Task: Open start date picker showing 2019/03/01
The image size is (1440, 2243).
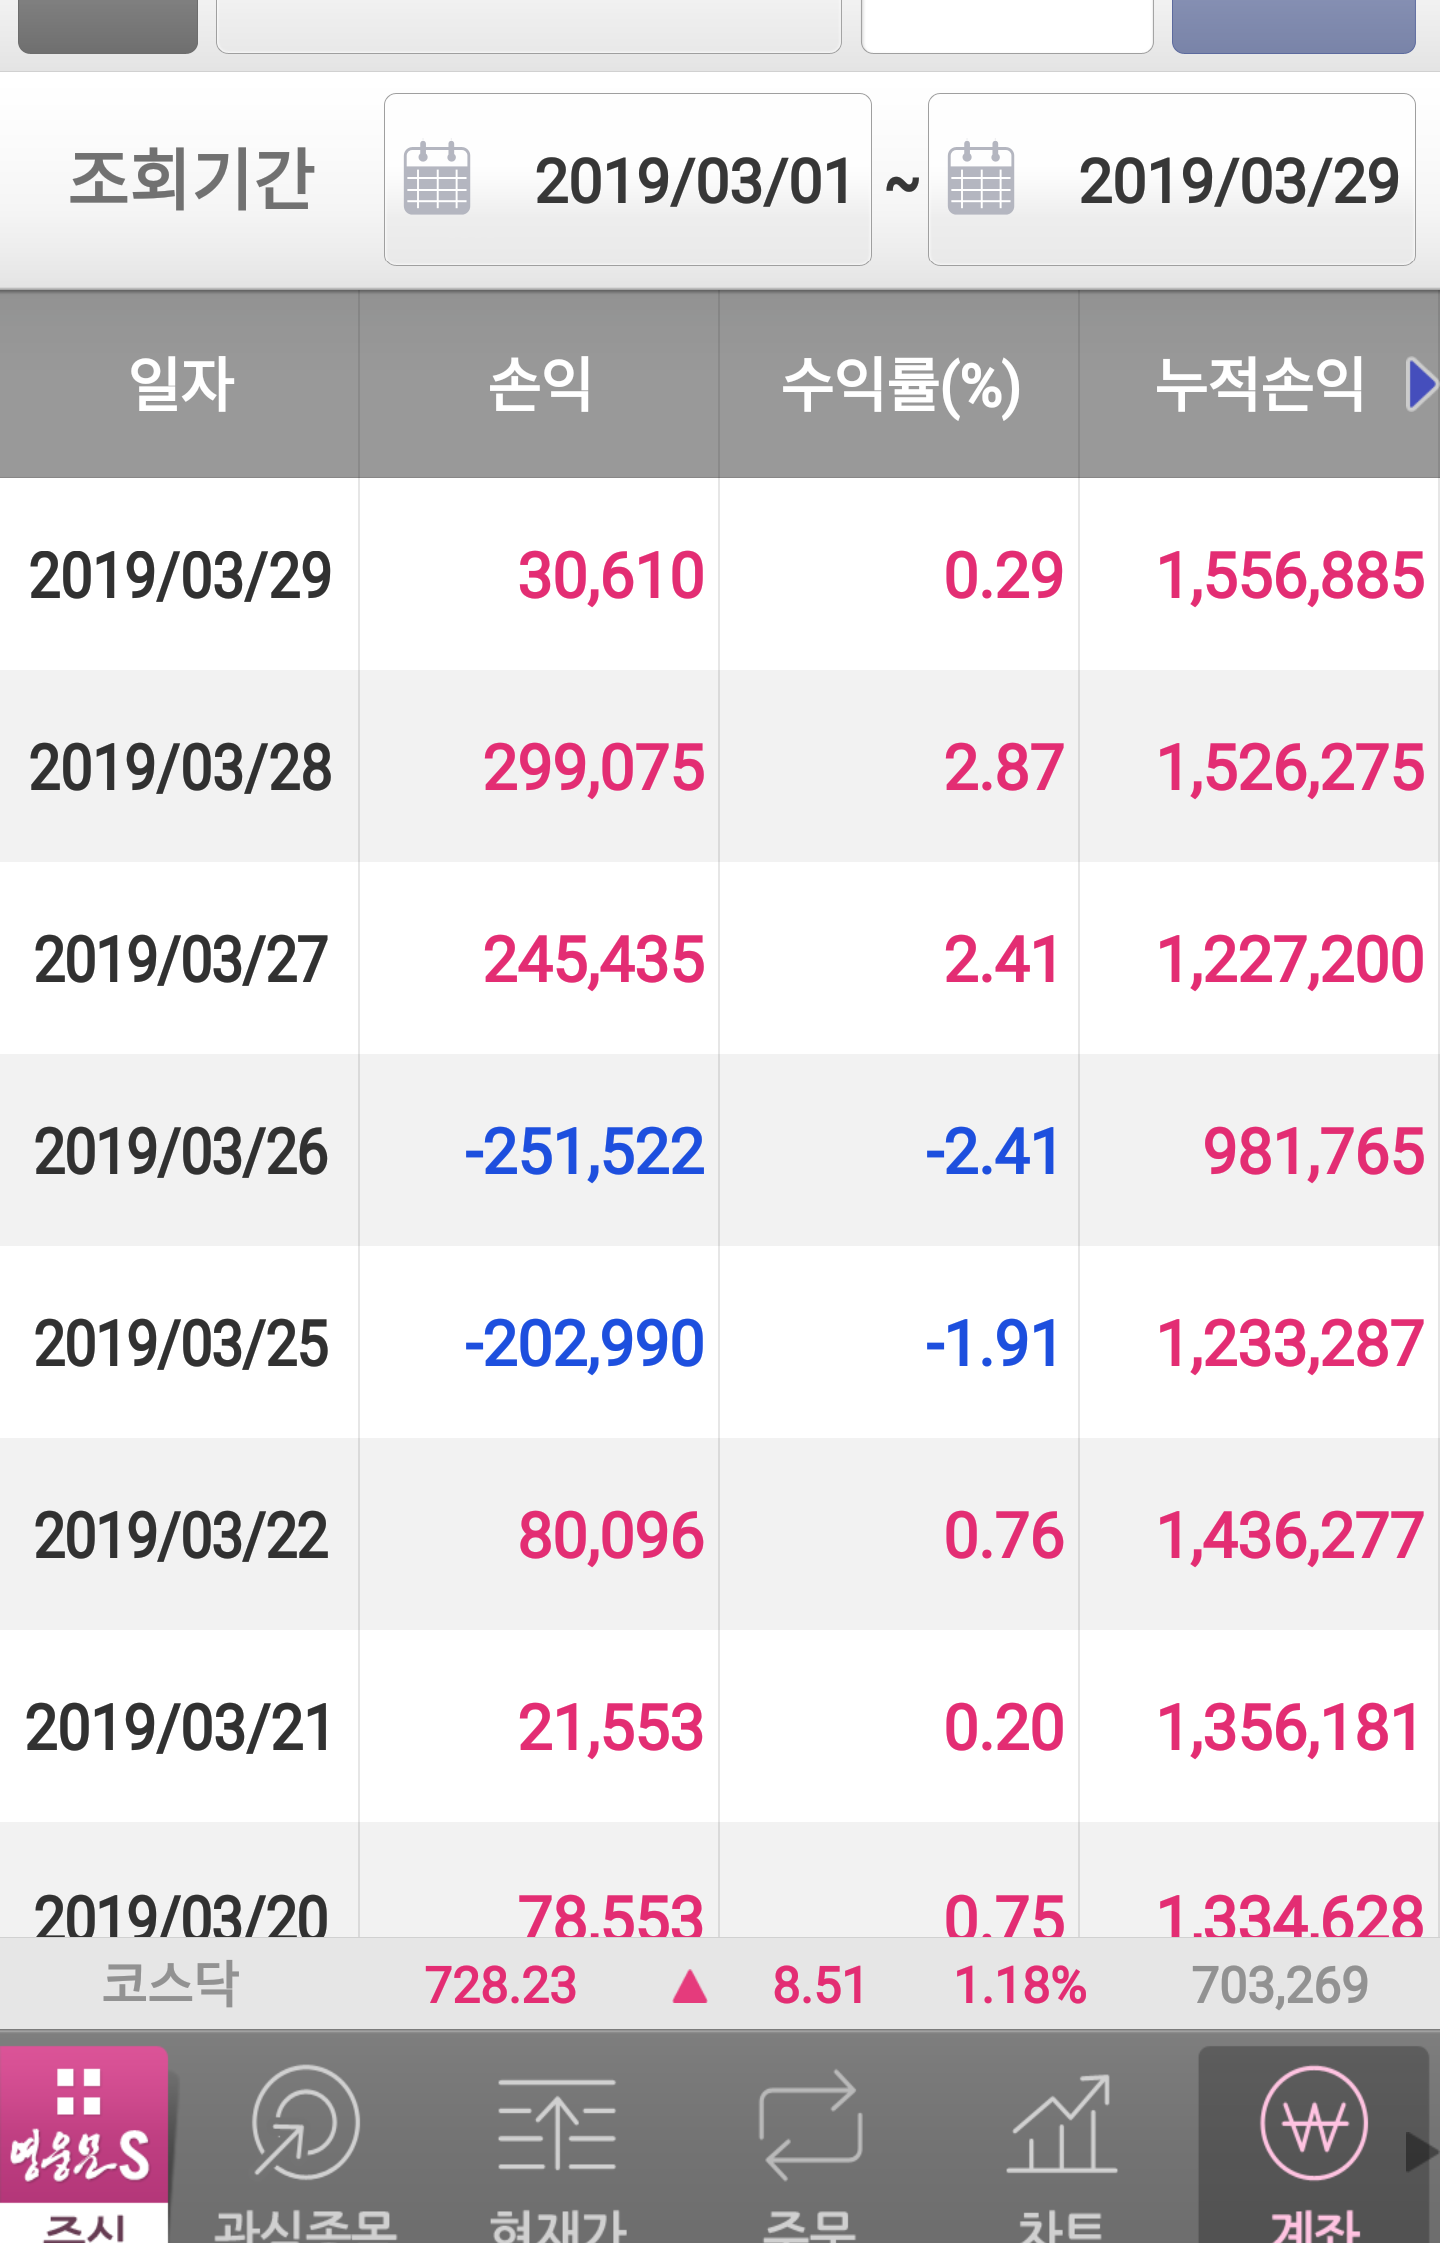Action: [692, 180]
